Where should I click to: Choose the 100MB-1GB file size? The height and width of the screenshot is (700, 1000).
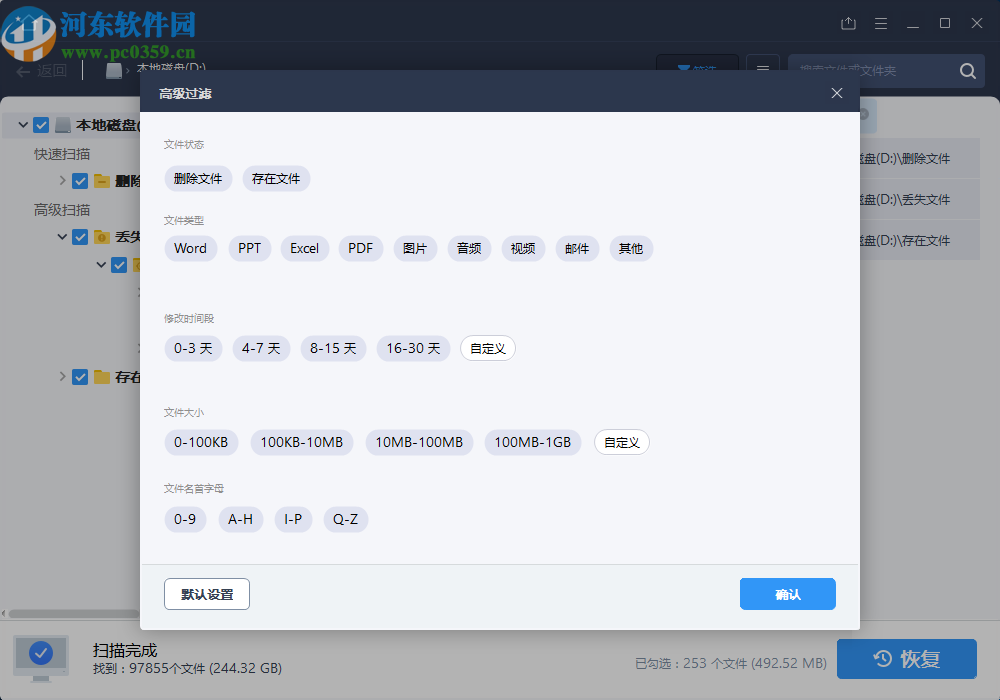533,442
